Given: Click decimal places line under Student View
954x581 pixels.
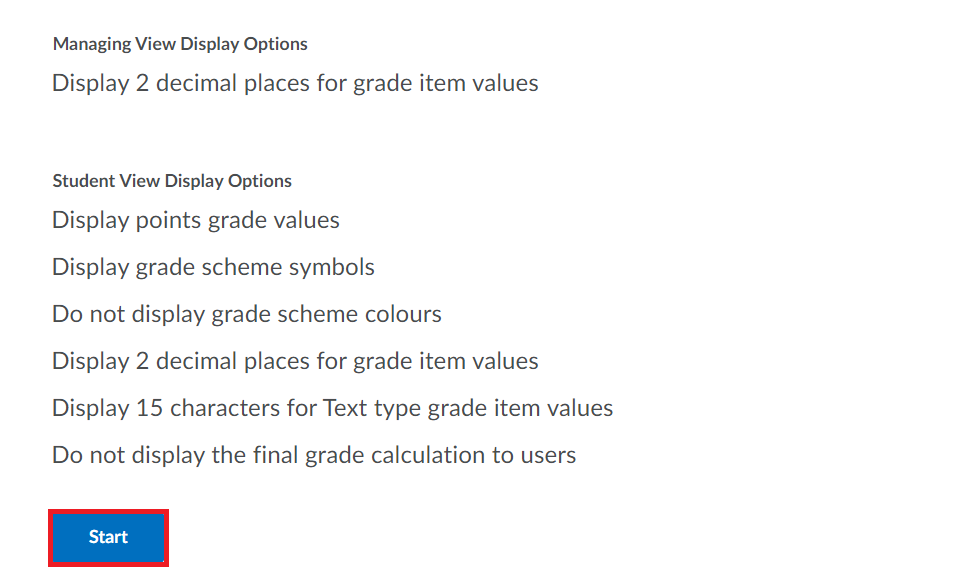Looking at the screenshot, I should 295,361.
